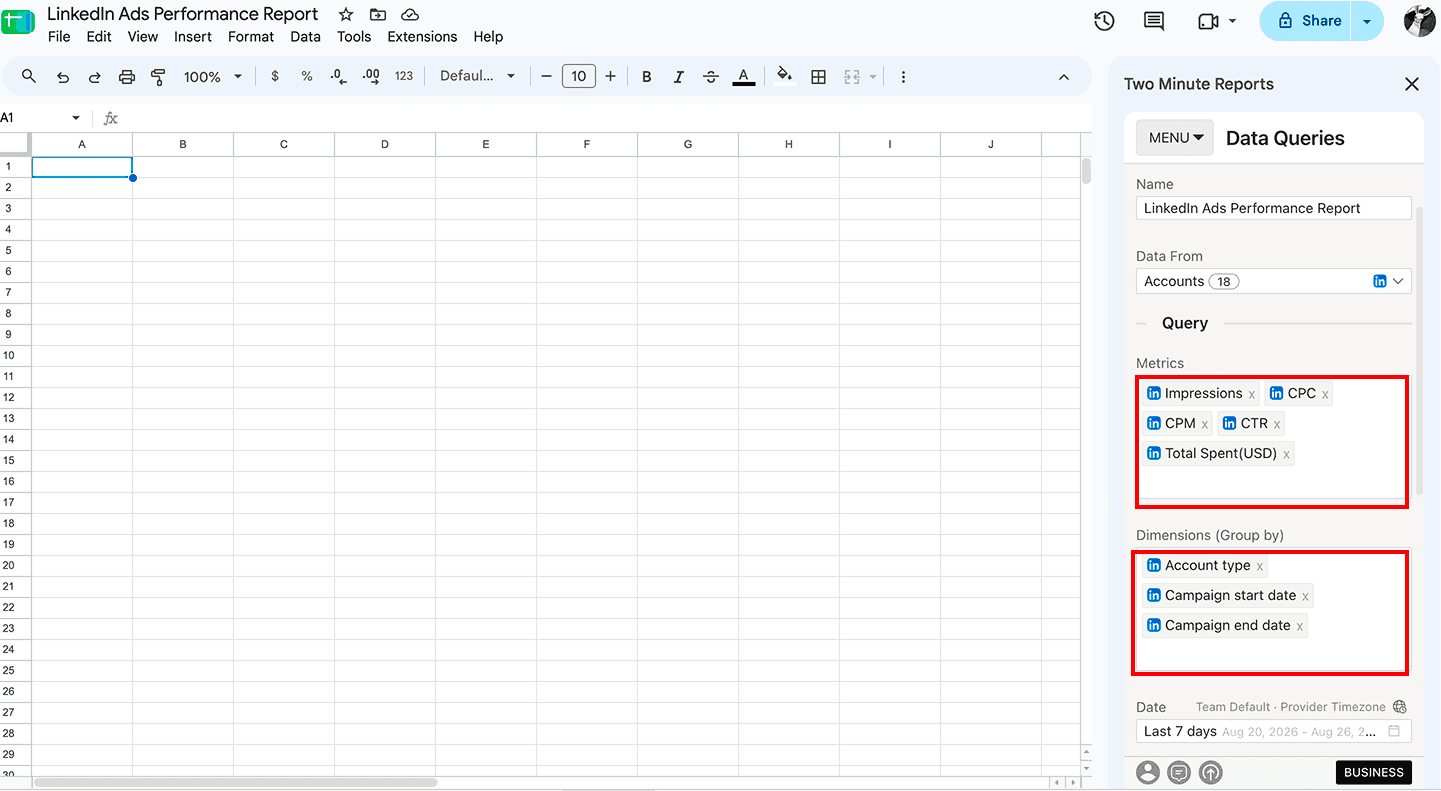The image size is (1441, 791).
Task: Format as percent
Action: tap(307, 77)
